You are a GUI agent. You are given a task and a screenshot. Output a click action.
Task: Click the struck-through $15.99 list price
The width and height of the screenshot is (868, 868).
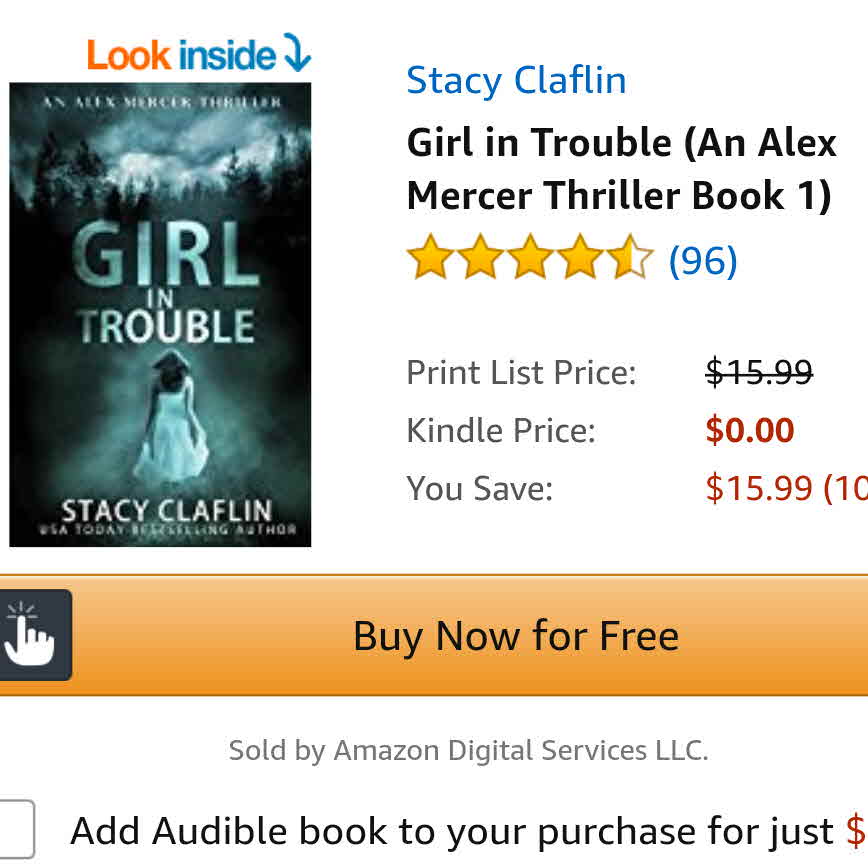pyautogui.click(x=759, y=371)
